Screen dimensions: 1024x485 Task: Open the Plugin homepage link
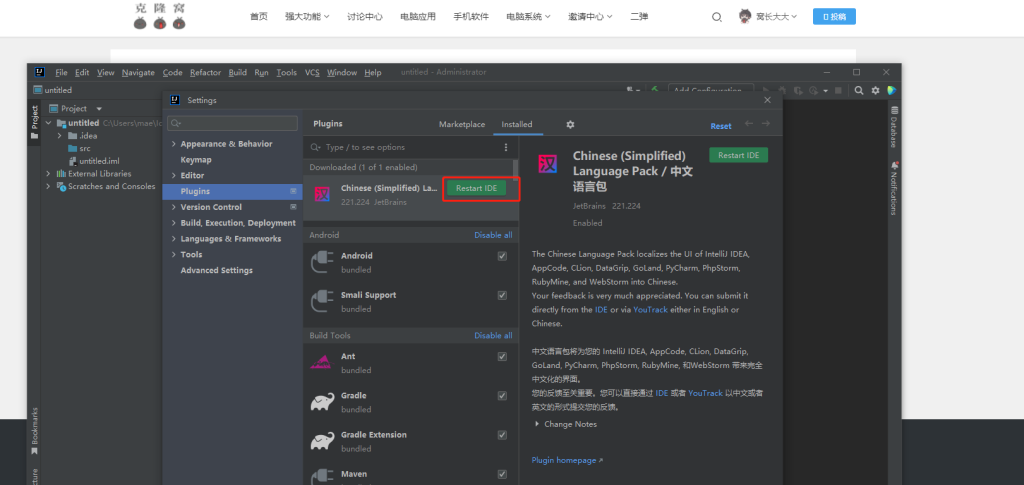click(x=567, y=460)
